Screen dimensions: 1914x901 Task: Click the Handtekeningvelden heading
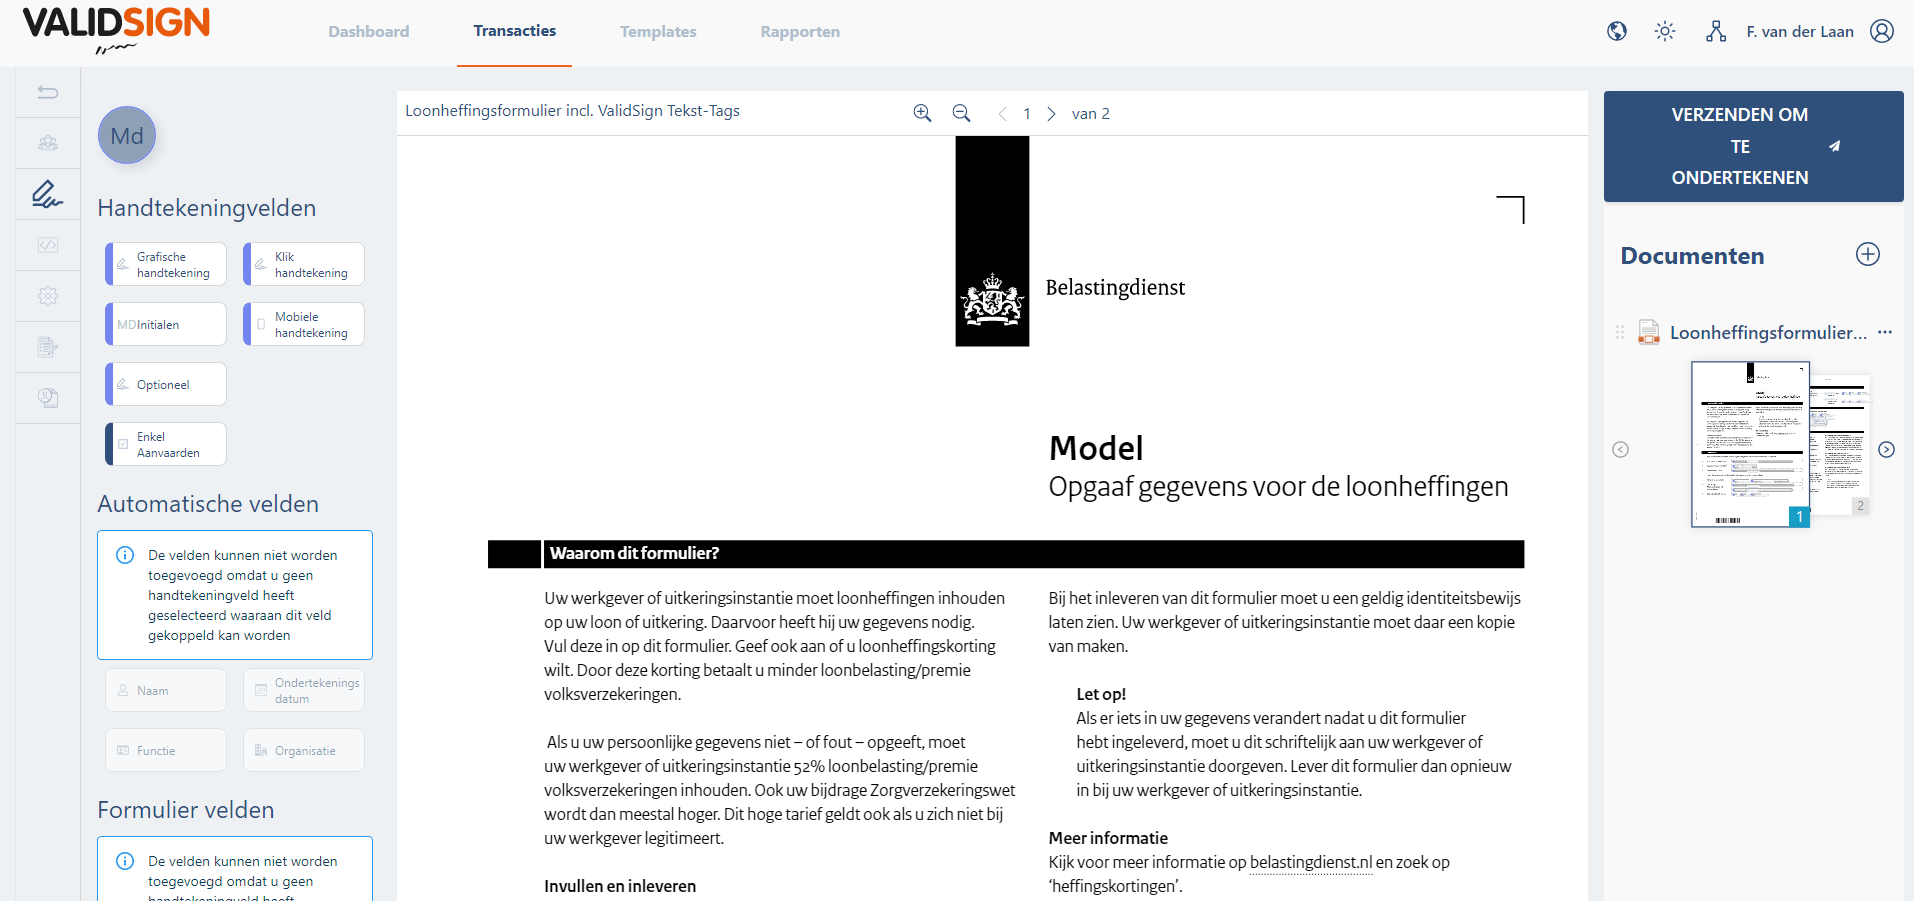(x=206, y=208)
